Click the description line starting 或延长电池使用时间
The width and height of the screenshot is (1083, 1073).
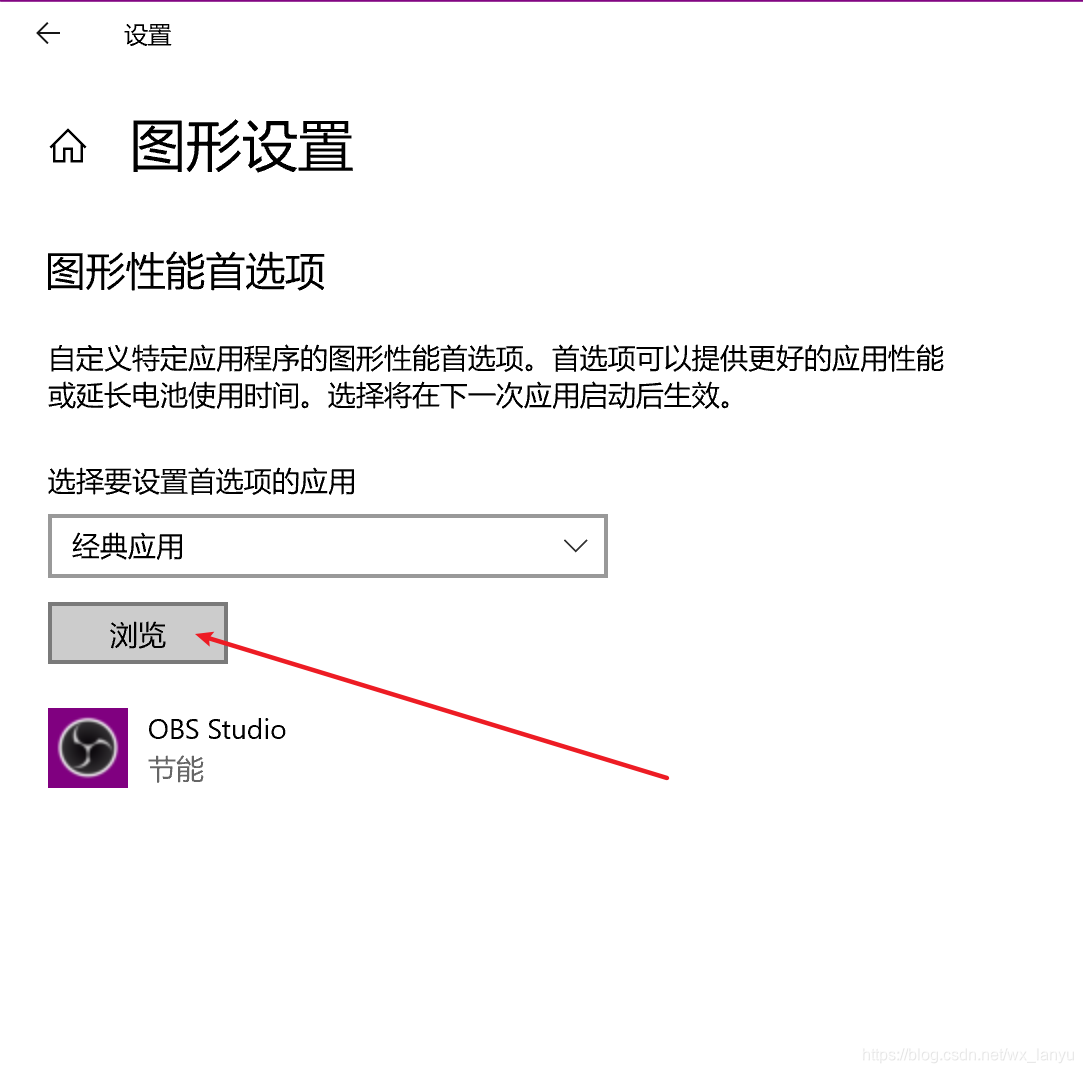point(390,396)
